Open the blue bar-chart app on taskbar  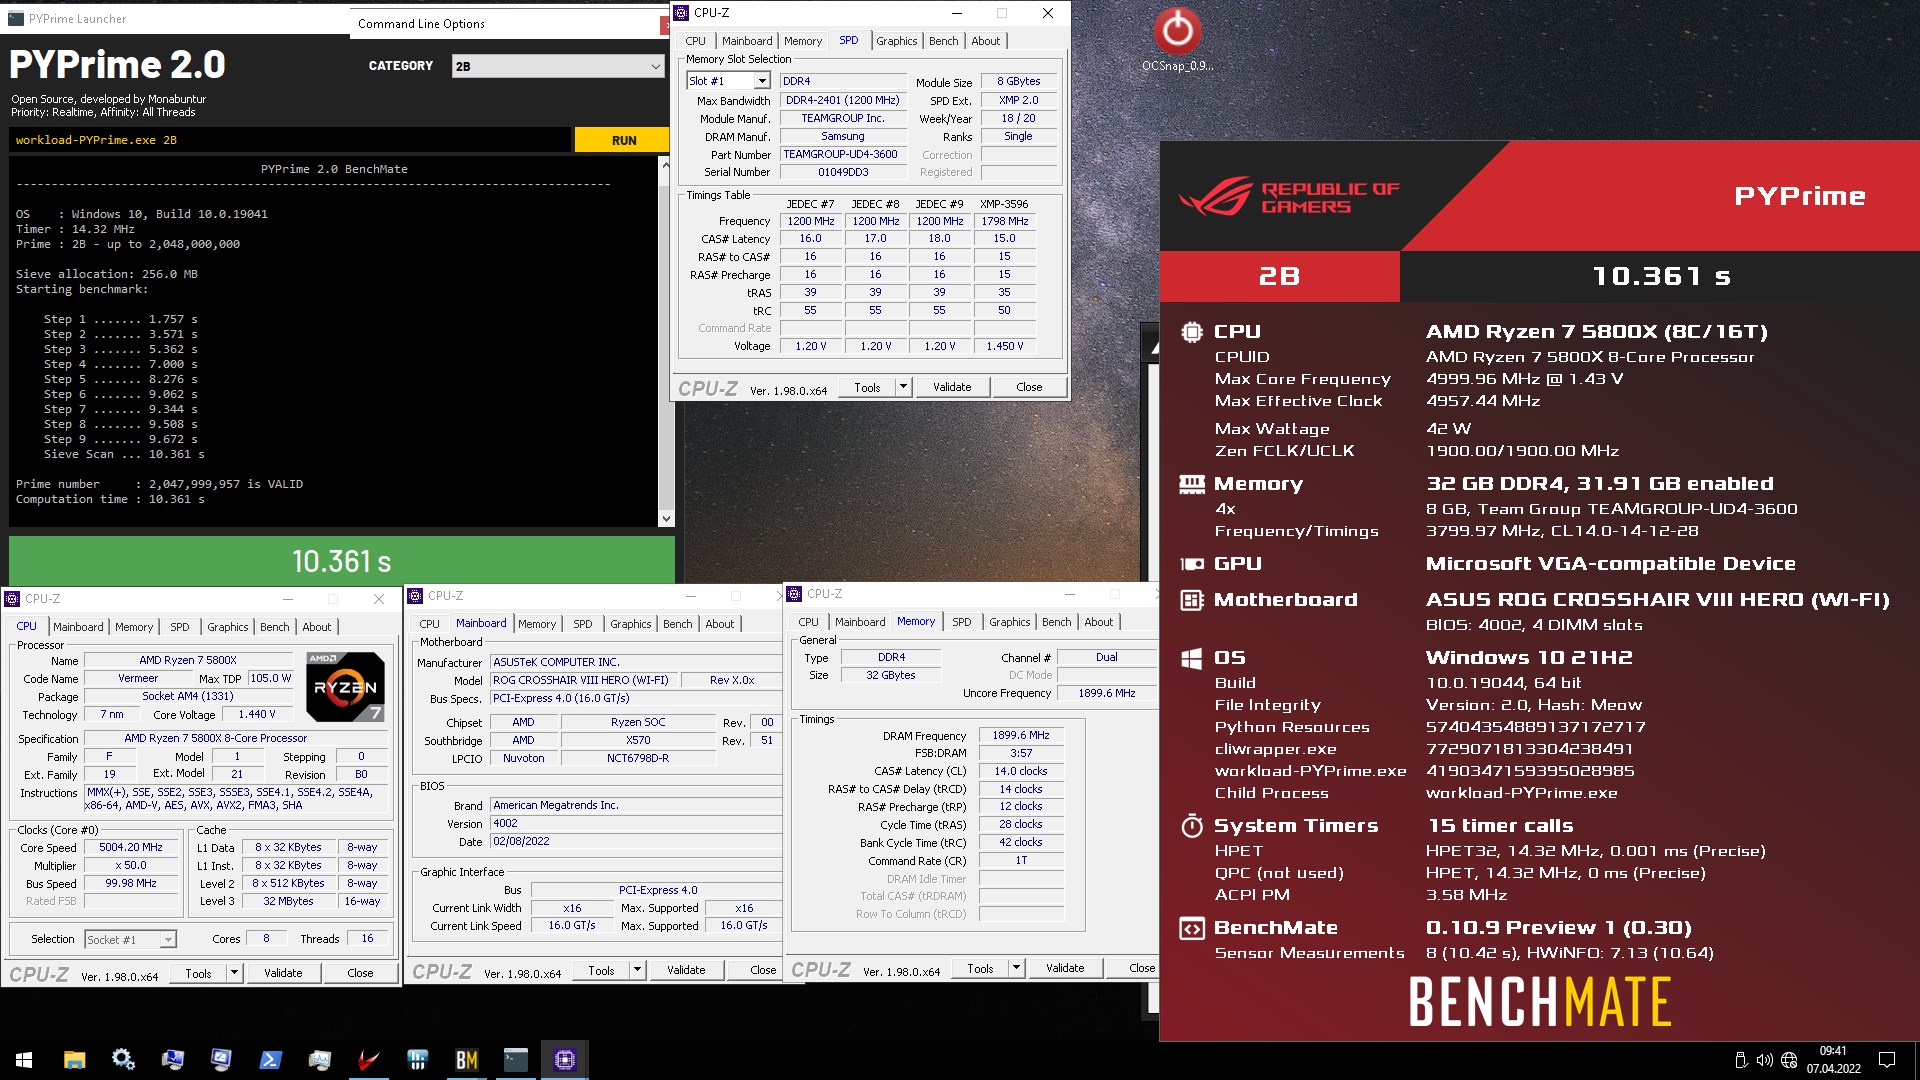coord(417,1060)
